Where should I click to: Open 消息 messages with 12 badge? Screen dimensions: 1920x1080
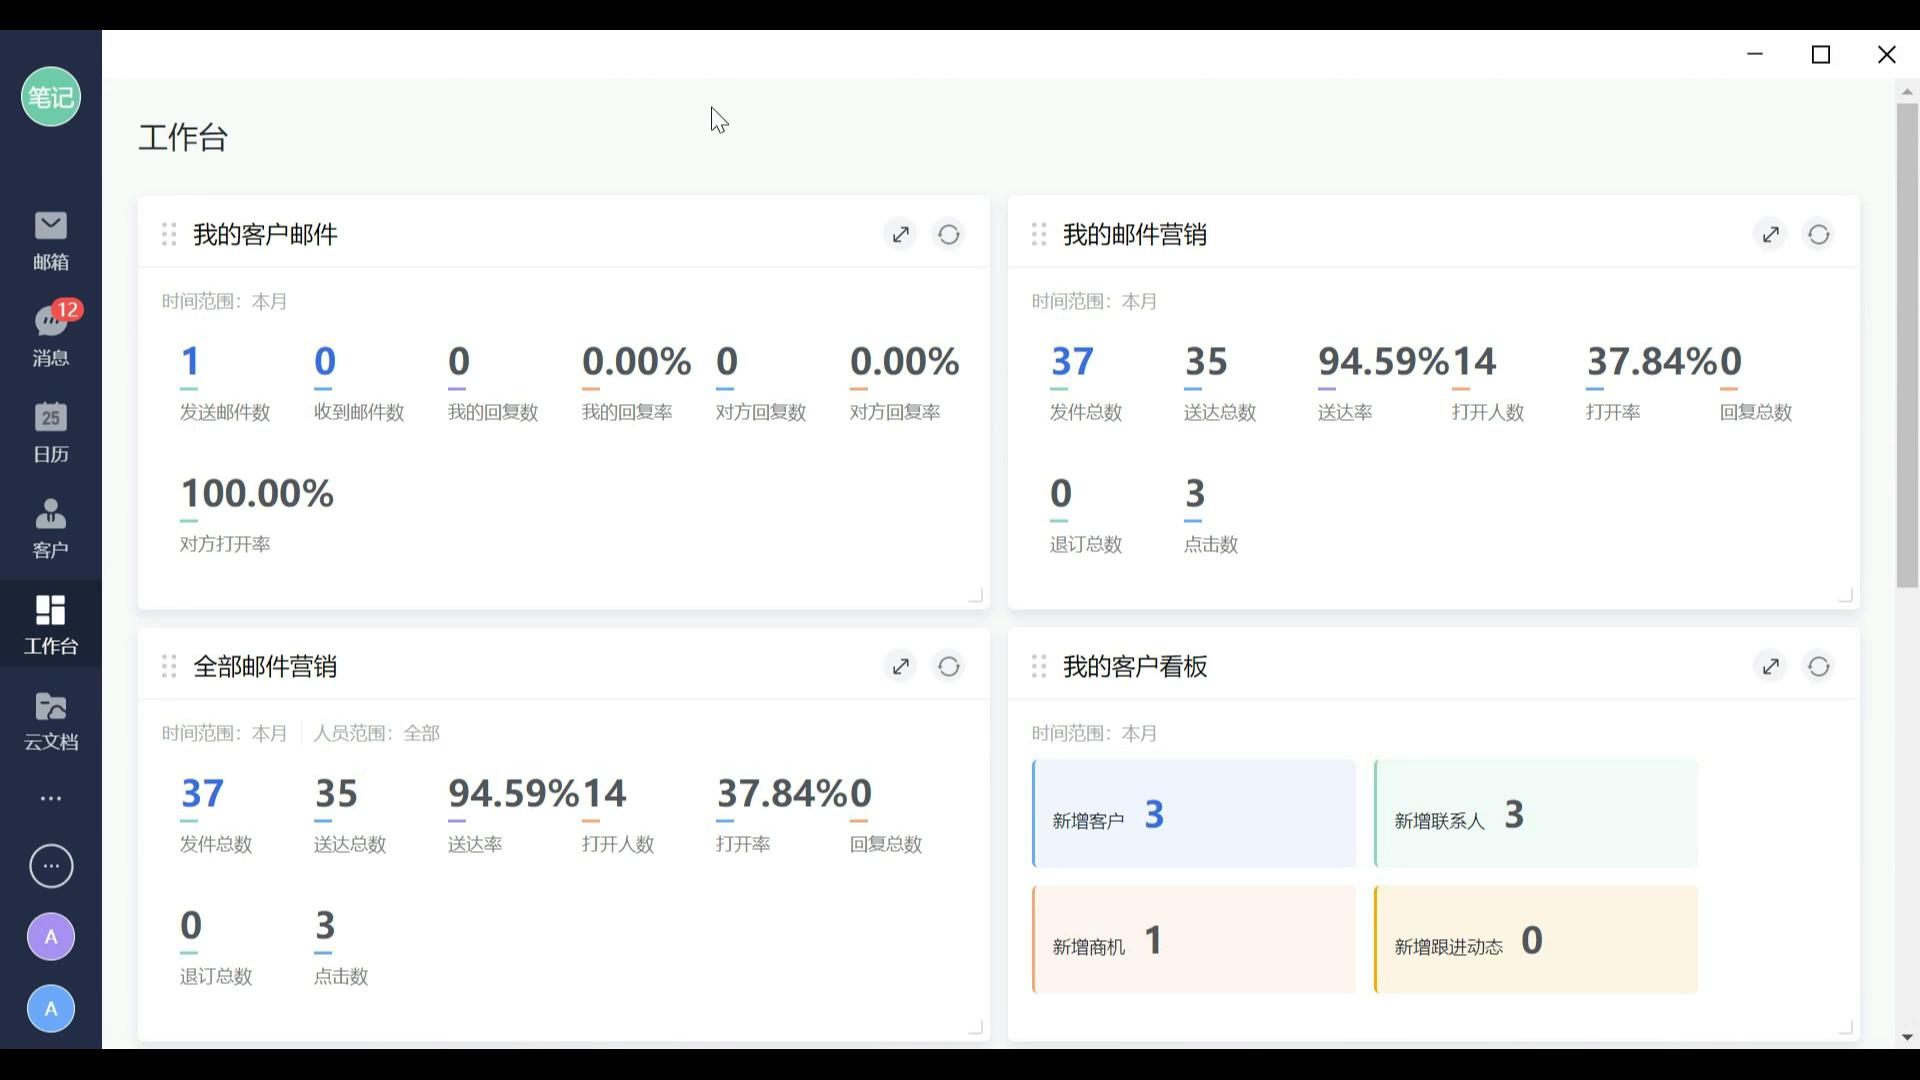(50, 336)
